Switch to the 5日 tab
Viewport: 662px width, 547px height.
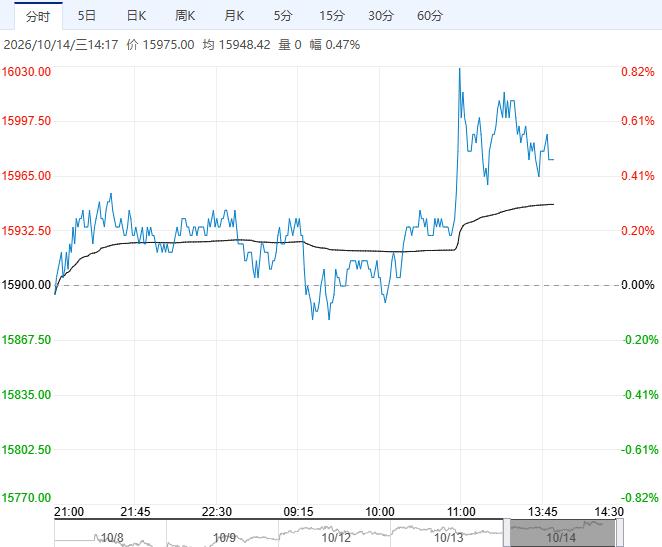pyautogui.click(x=87, y=16)
